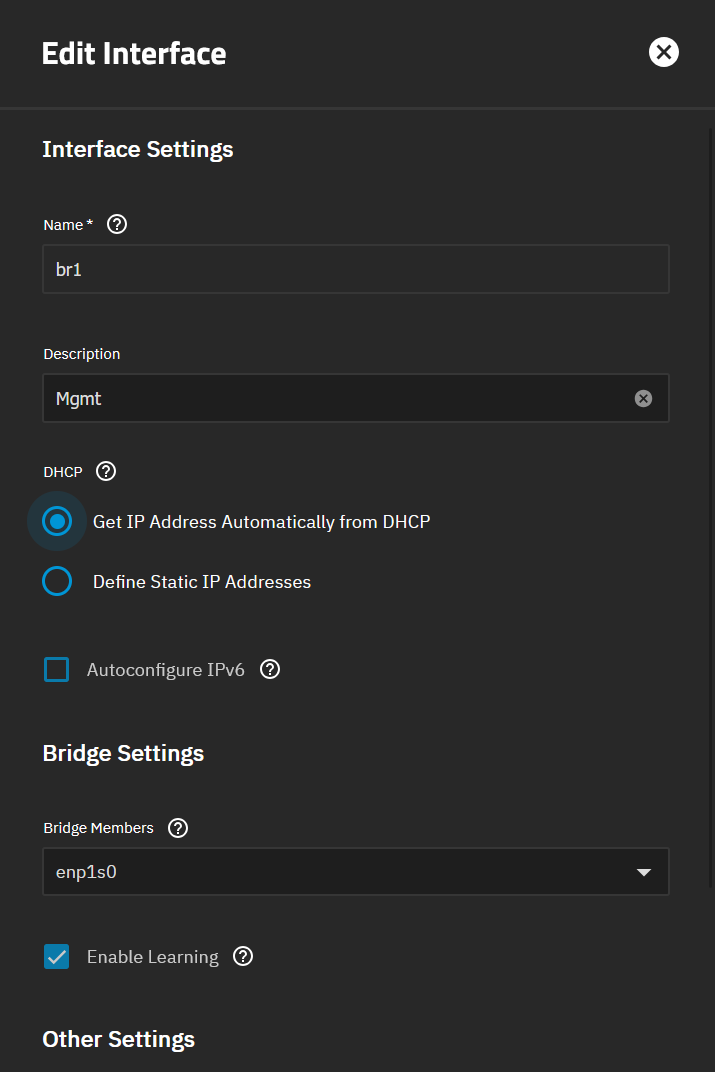
Task: Show the DHCP help tooltip
Action: [107, 471]
